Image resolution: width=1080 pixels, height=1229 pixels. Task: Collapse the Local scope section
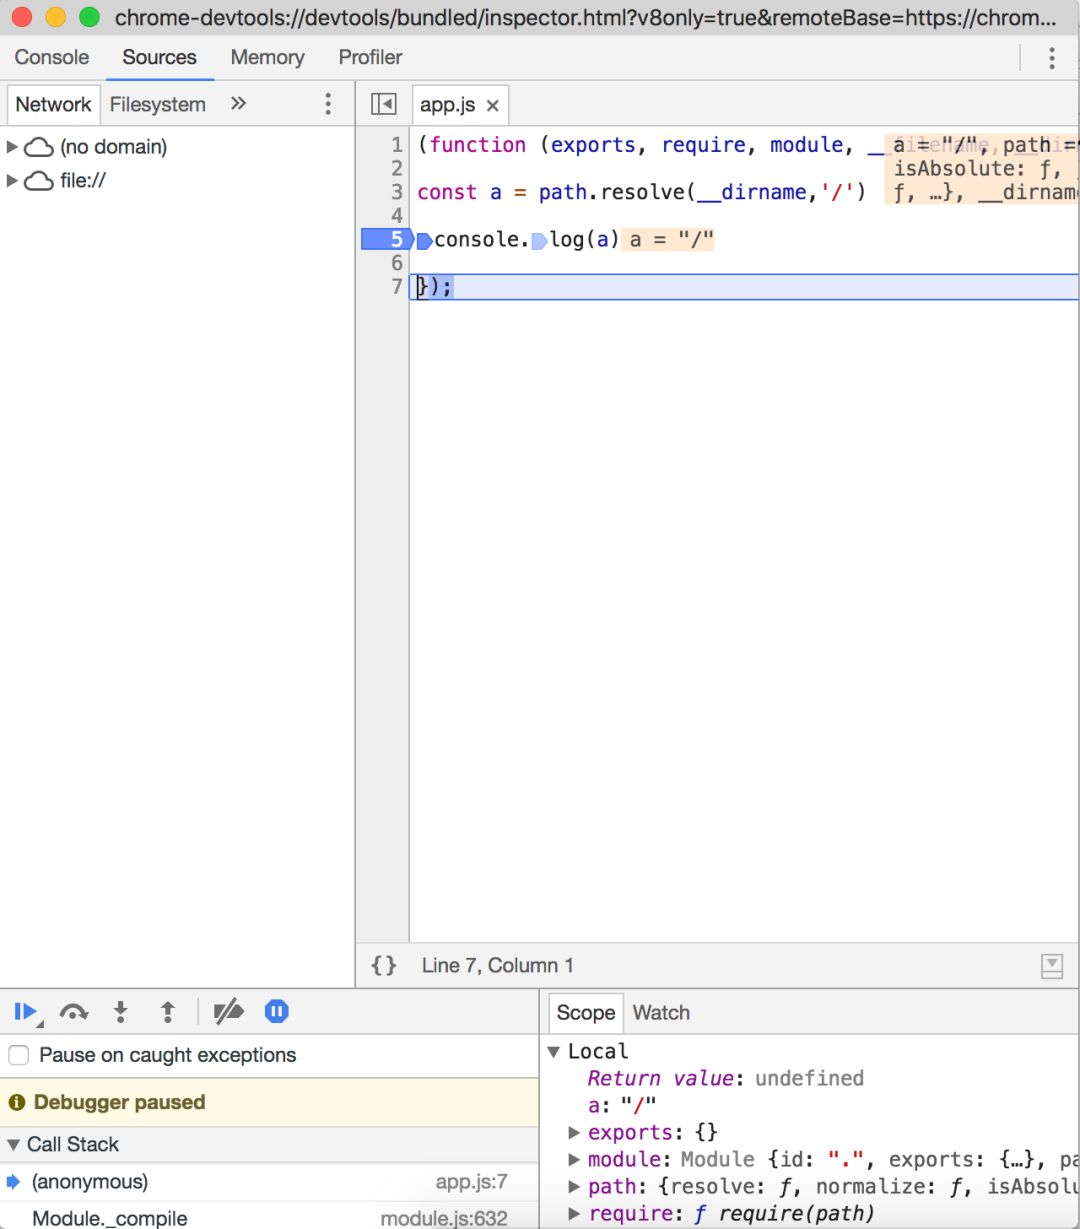pyautogui.click(x=553, y=1051)
